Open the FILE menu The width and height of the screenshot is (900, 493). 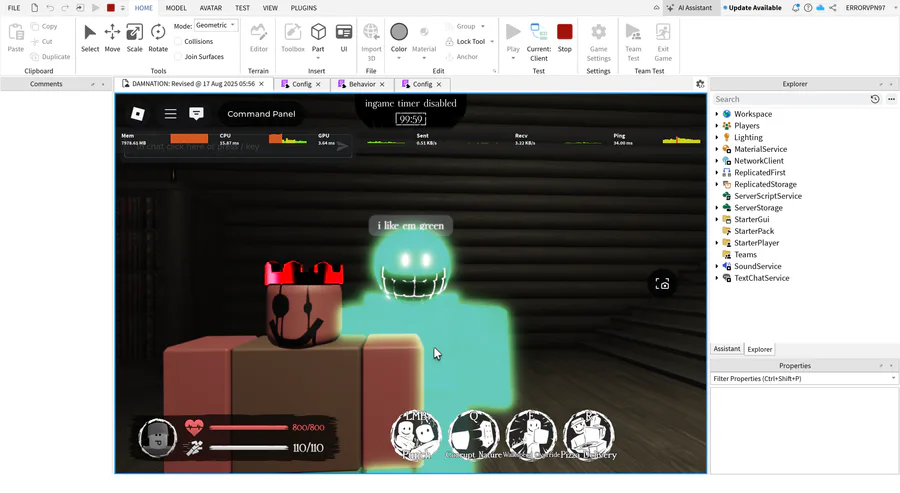coord(14,8)
